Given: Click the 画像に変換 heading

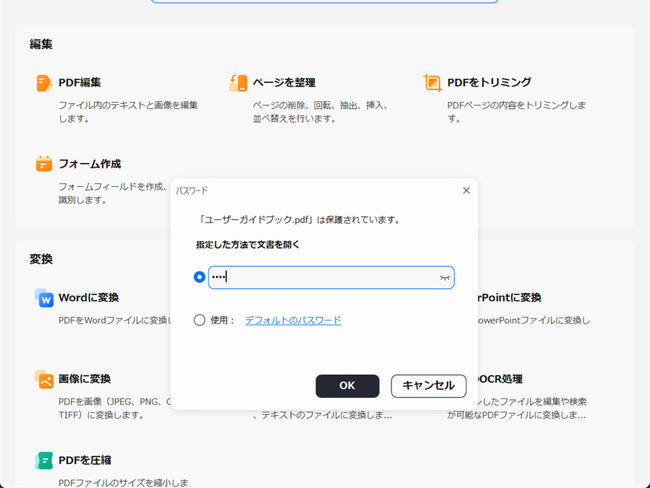Looking at the screenshot, I should pyautogui.click(x=85, y=379).
